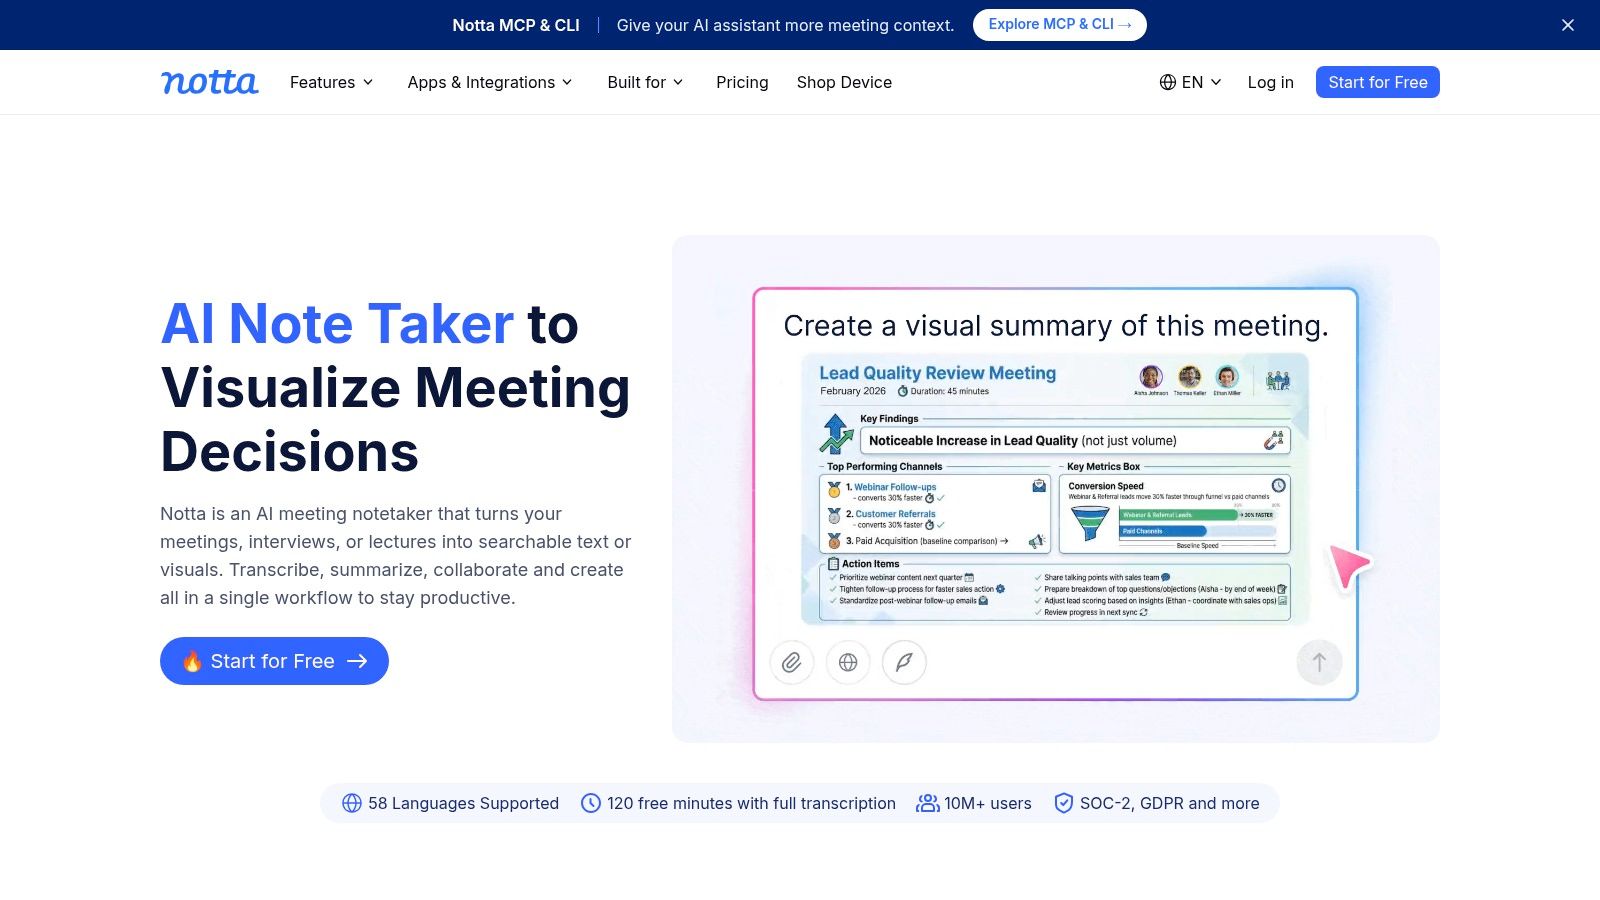Image resolution: width=1600 pixels, height=900 pixels.
Task: Click the Explore MCP & CLI button
Action: click(x=1060, y=25)
